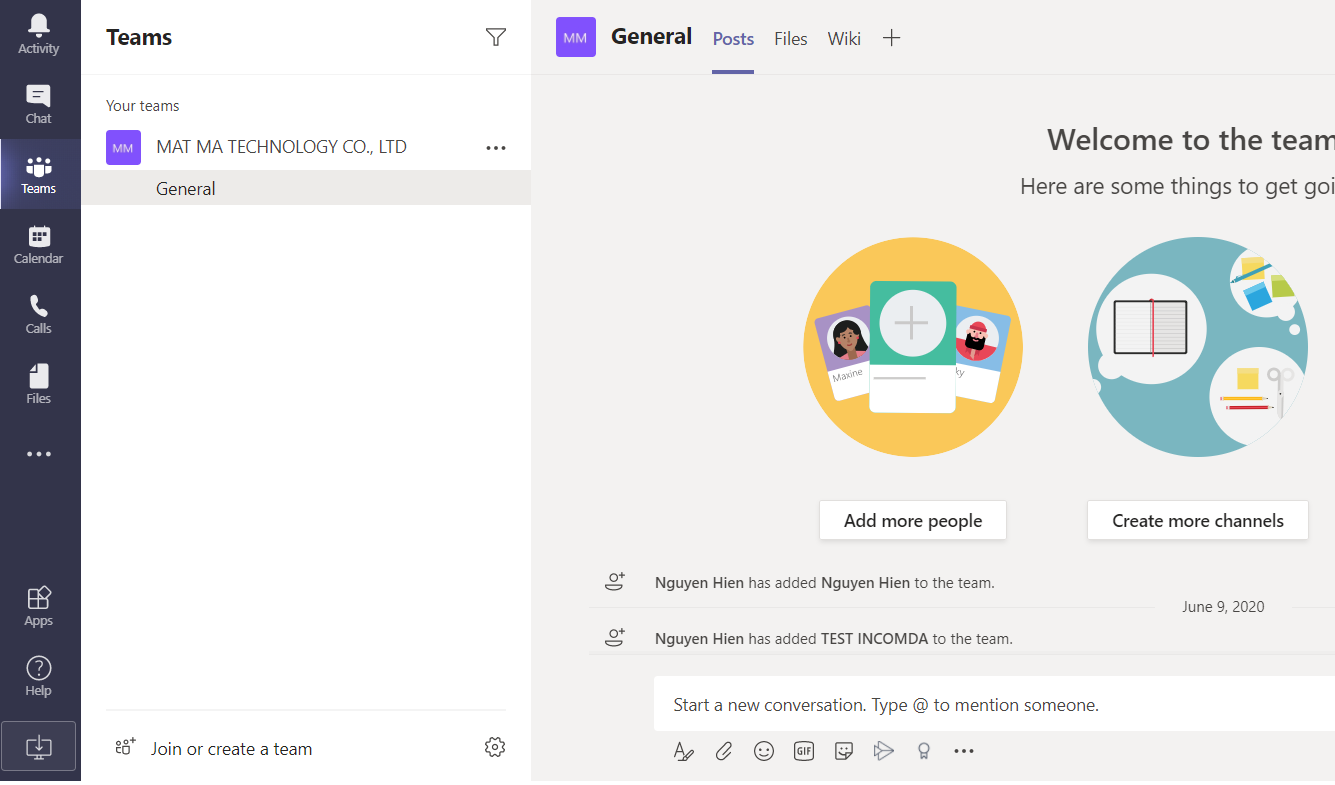
Task: Select the General channel
Action: [306, 188]
